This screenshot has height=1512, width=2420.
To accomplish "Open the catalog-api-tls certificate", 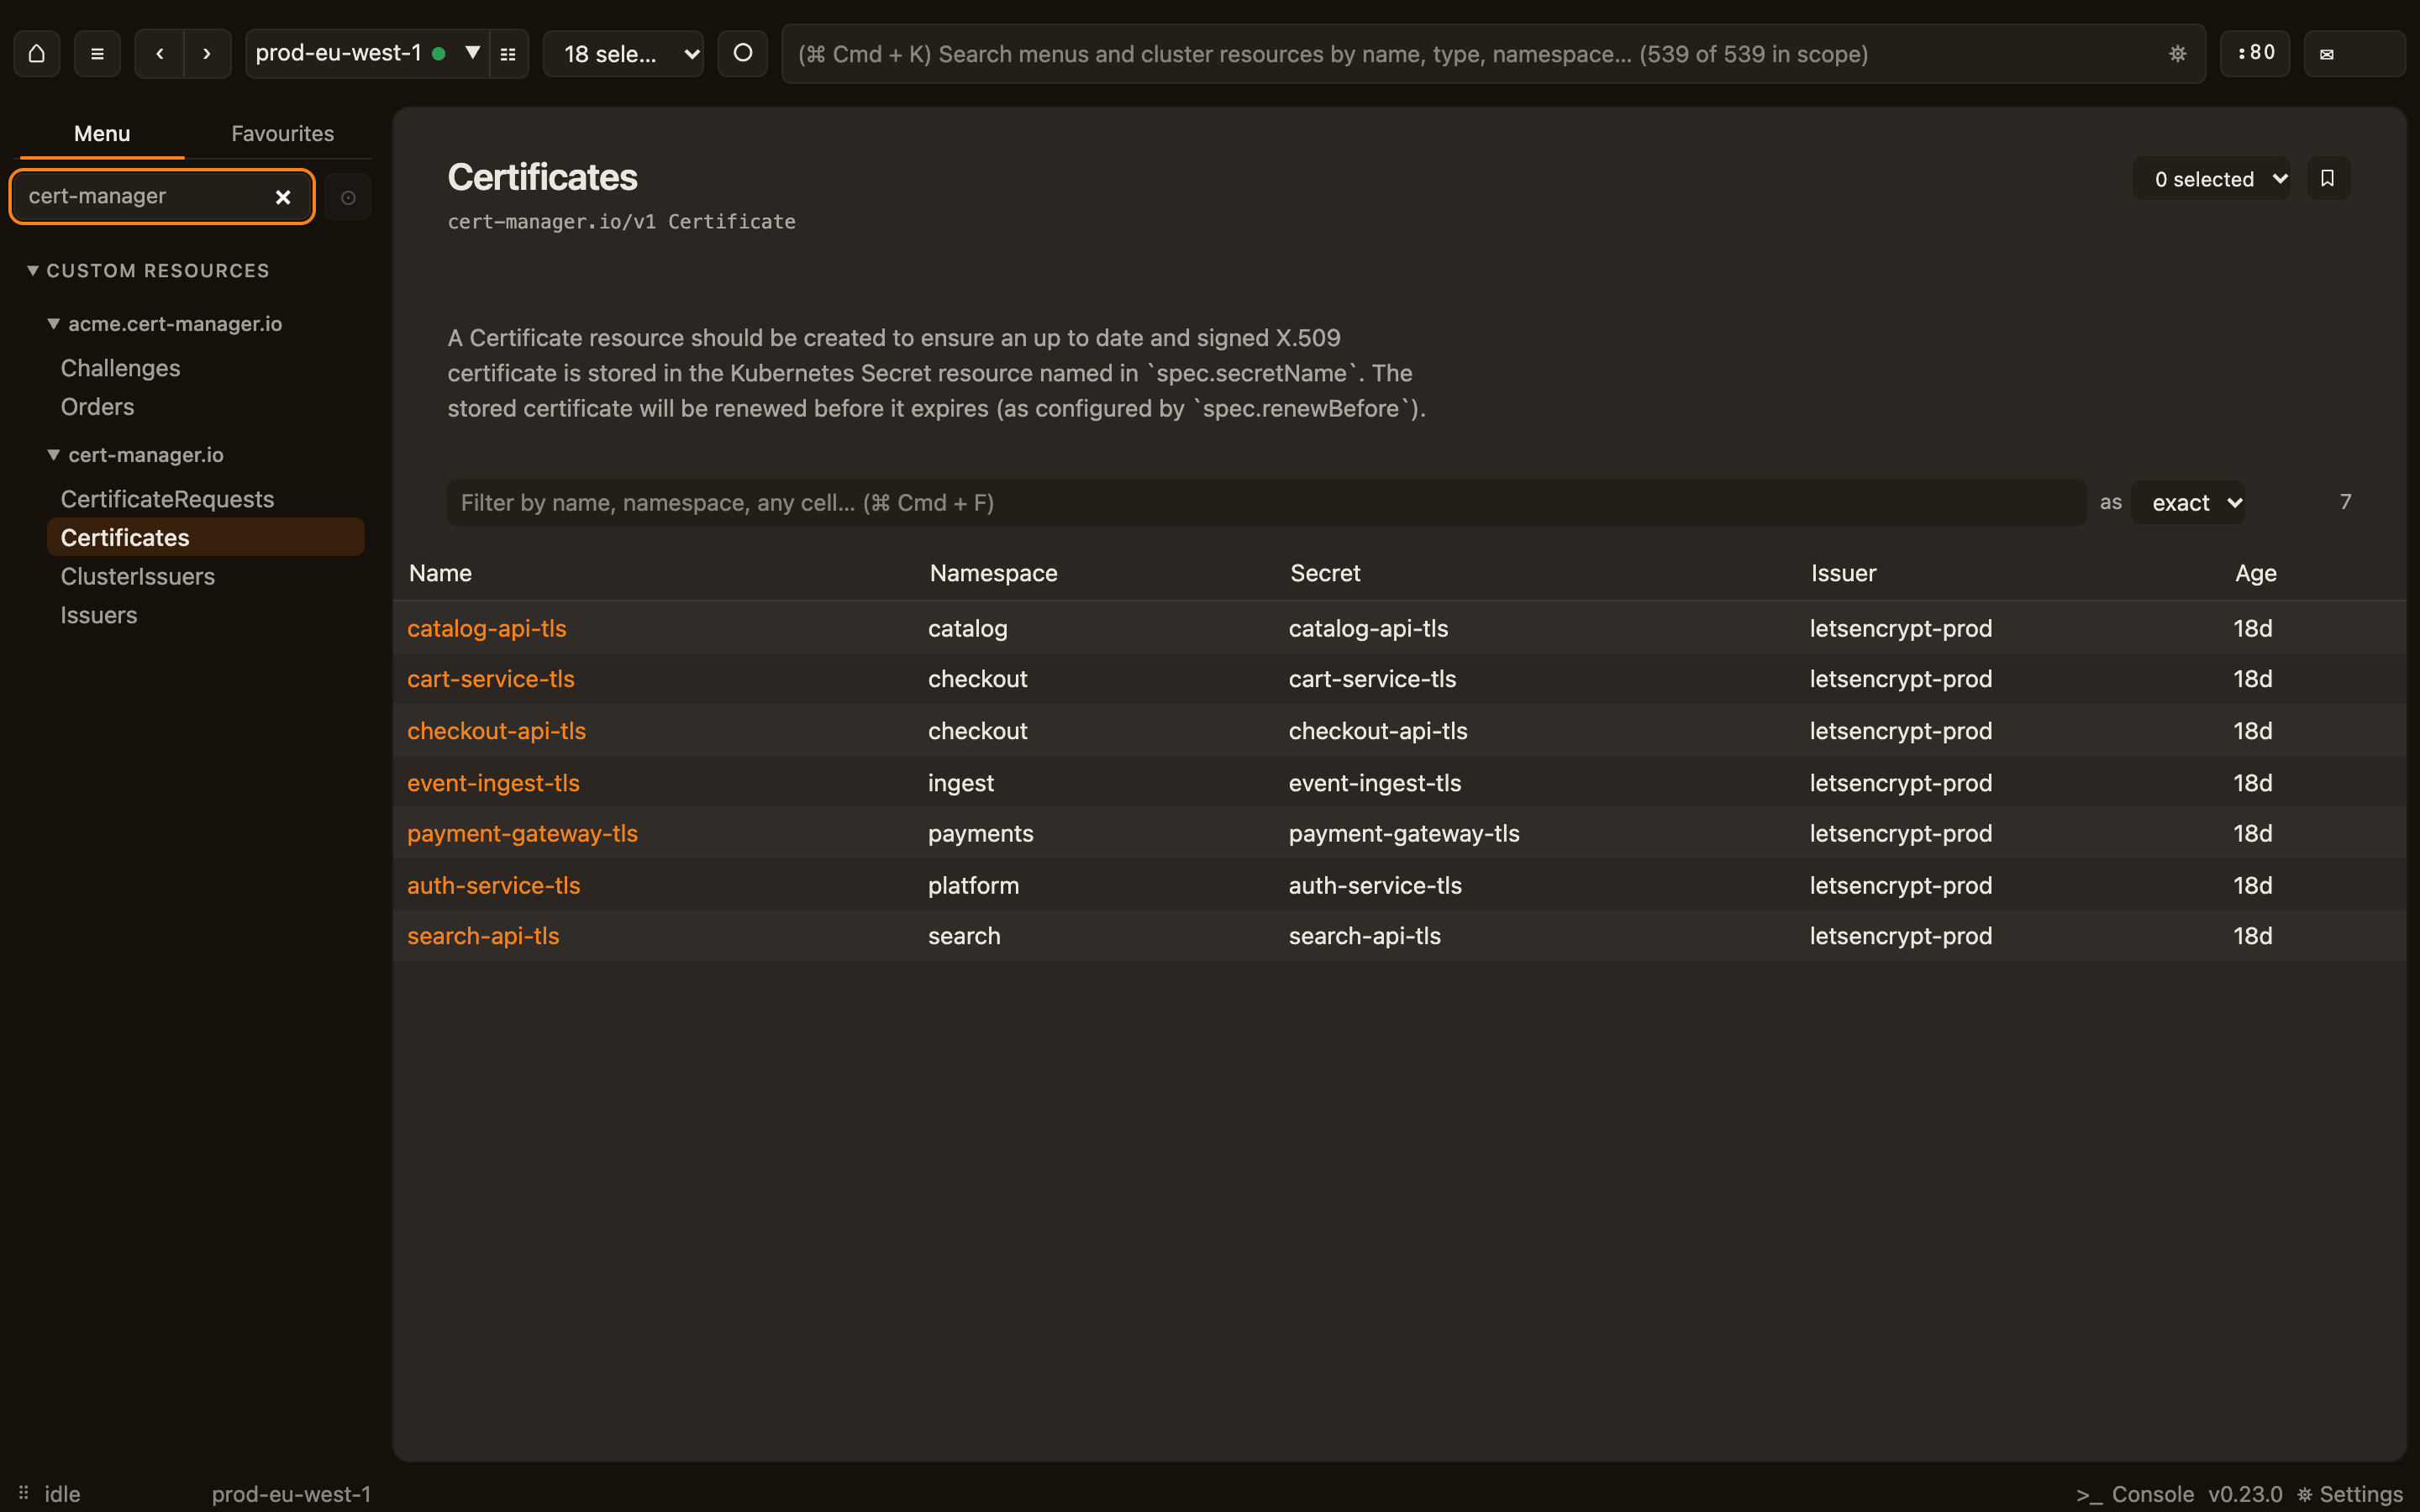I will tap(487, 628).
